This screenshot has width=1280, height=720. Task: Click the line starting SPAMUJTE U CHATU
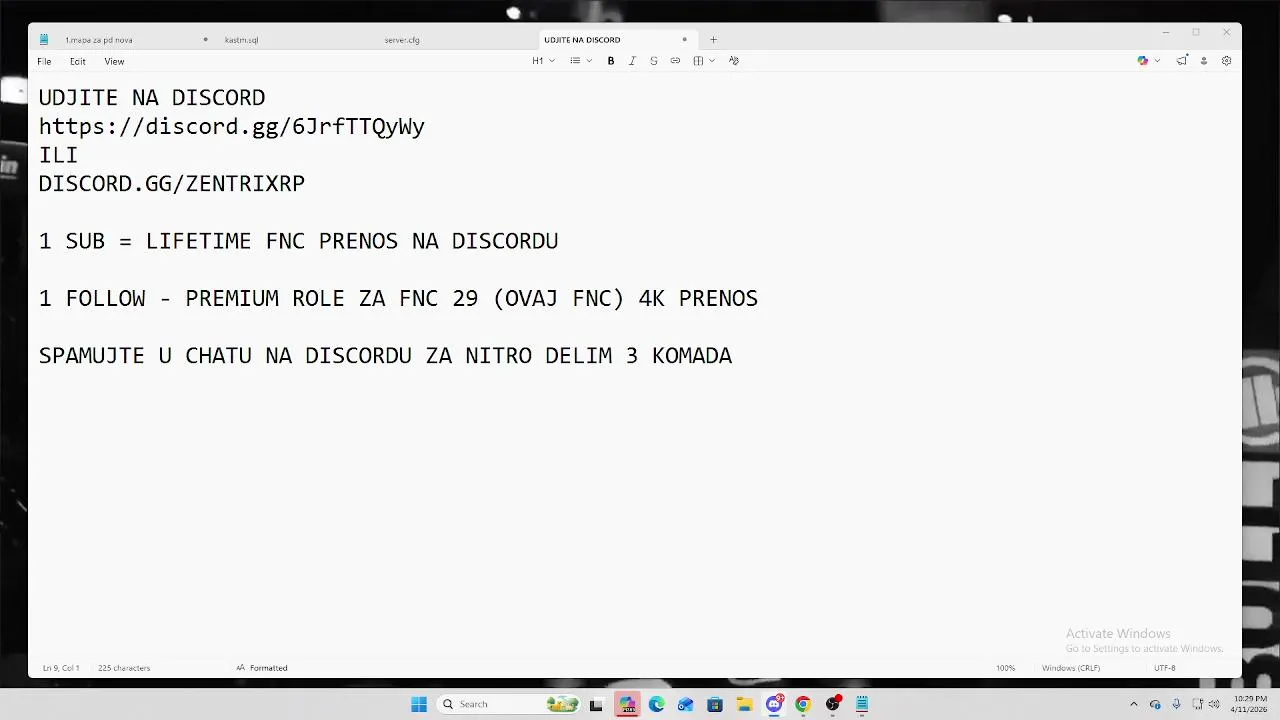pos(386,356)
